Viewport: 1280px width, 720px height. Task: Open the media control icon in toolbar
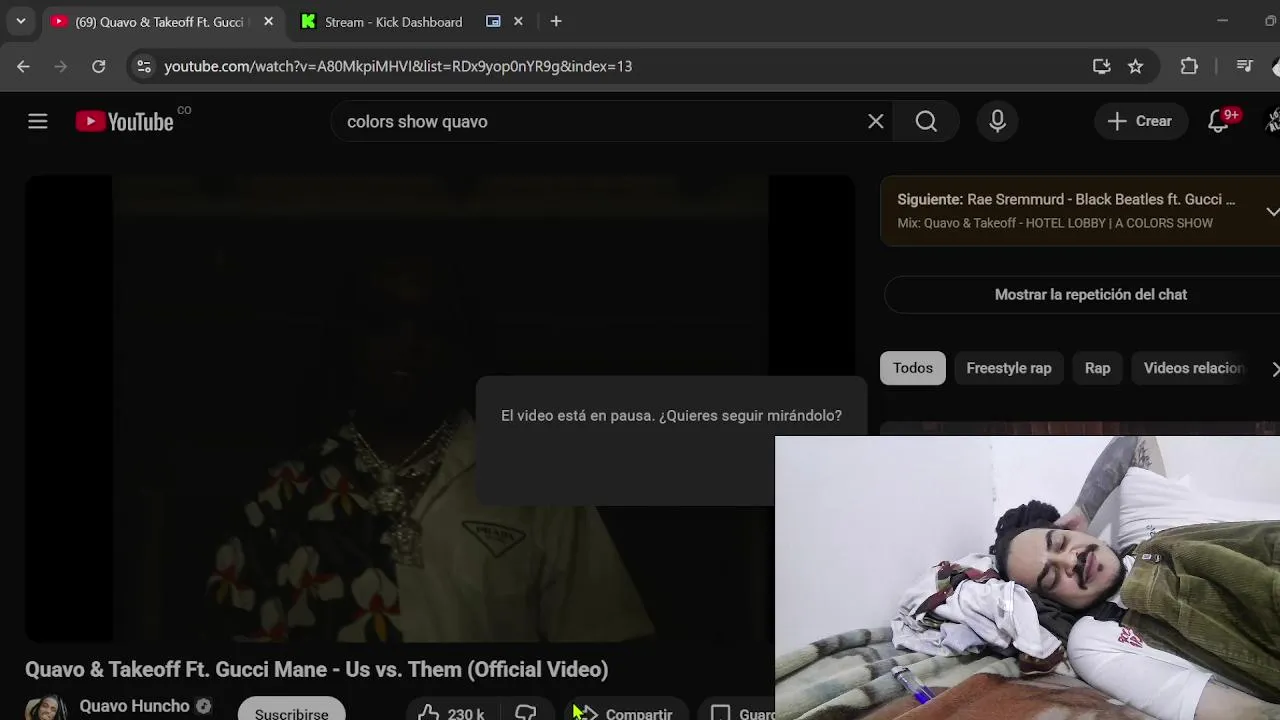pyautogui.click(x=1245, y=66)
